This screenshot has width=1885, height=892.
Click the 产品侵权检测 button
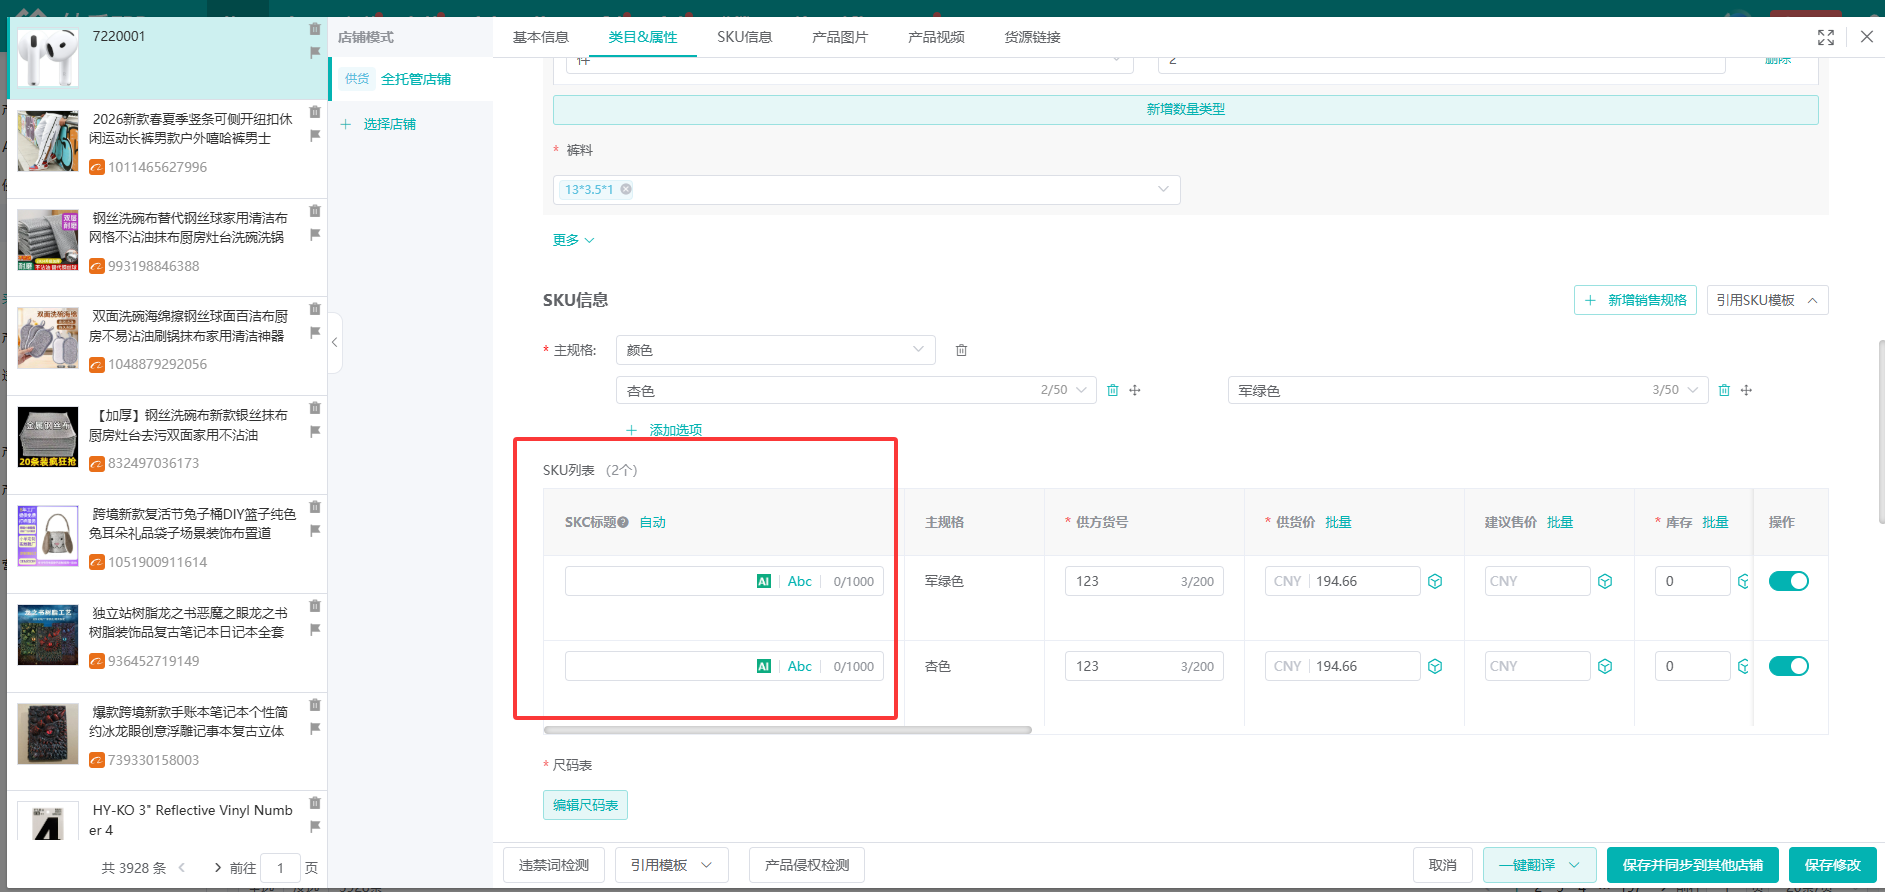(x=807, y=865)
